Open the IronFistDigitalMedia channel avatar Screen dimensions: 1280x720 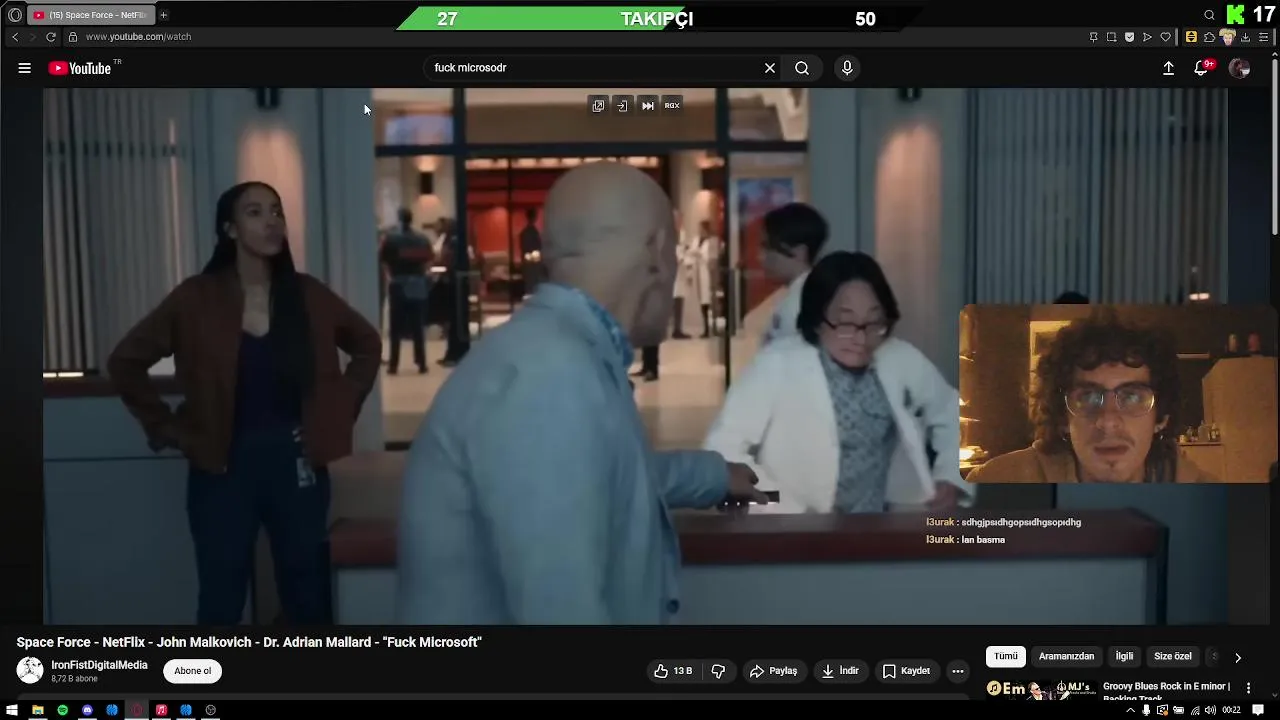tap(30, 670)
